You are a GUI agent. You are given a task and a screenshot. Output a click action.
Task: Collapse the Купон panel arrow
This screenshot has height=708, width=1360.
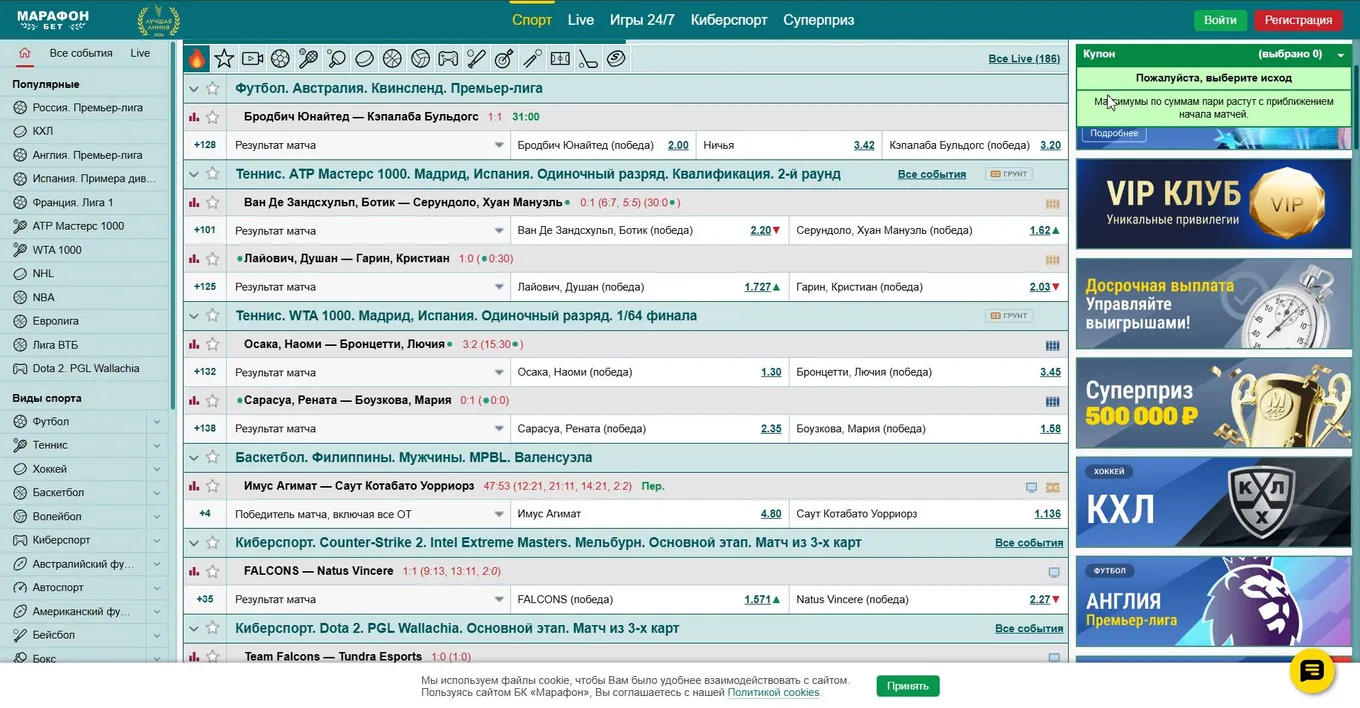(1341, 55)
